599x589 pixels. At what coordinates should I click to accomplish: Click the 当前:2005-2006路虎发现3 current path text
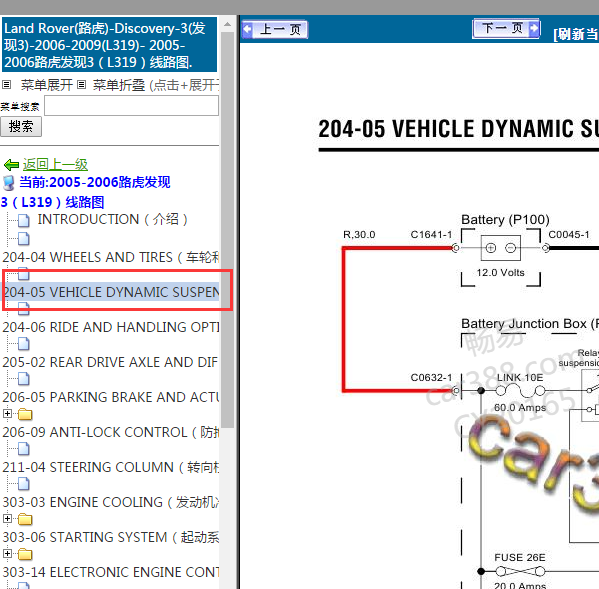click(86, 192)
